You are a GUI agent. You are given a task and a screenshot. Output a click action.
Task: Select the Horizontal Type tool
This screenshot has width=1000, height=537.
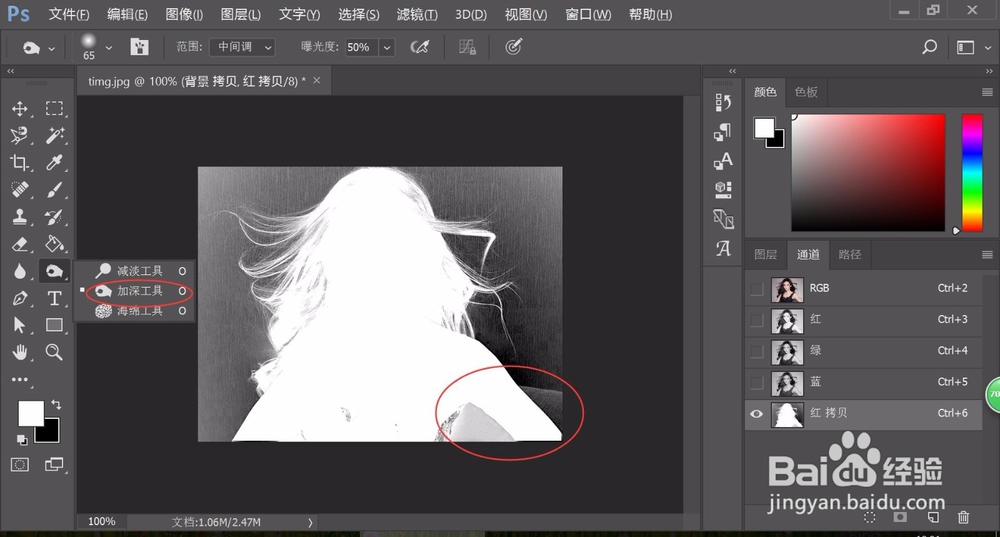pyautogui.click(x=54, y=298)
